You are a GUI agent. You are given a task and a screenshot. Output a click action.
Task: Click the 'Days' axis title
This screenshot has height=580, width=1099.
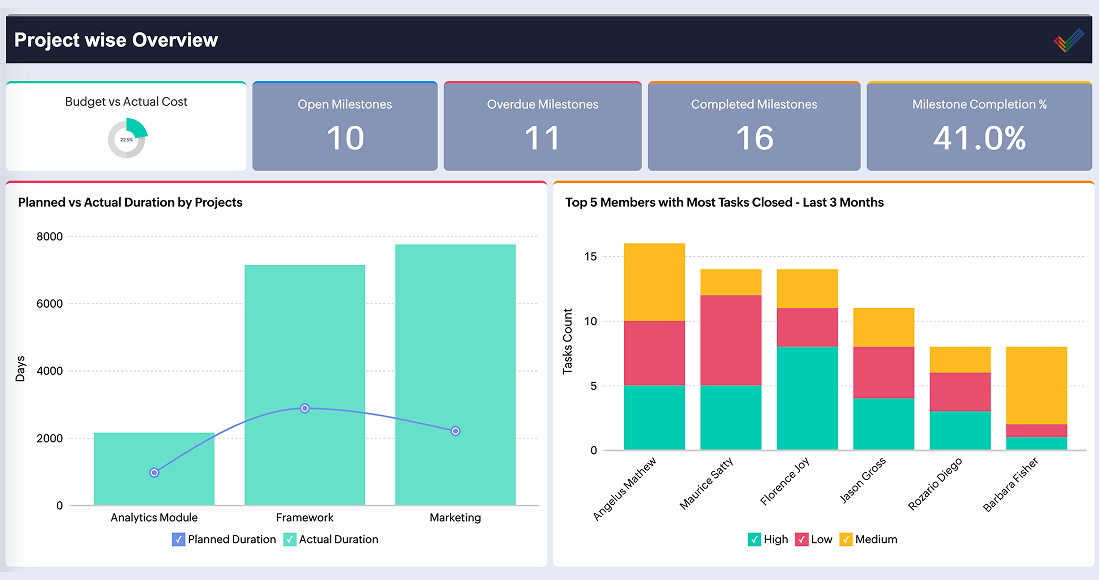pos(20,368)
